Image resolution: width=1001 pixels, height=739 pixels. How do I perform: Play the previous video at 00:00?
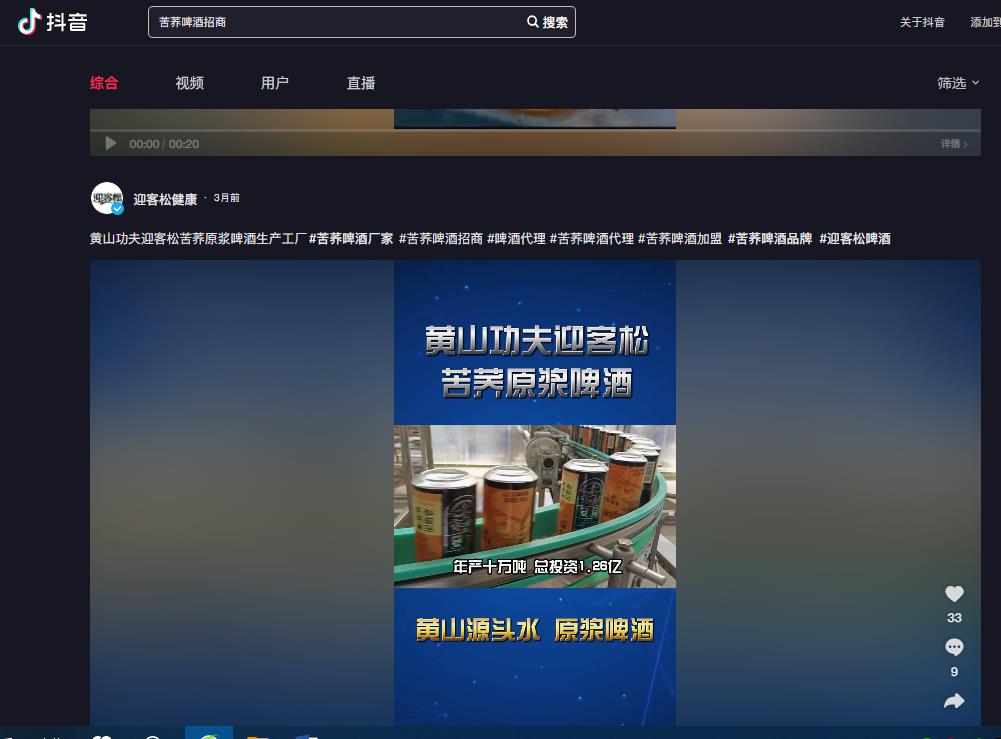[110, 144]
